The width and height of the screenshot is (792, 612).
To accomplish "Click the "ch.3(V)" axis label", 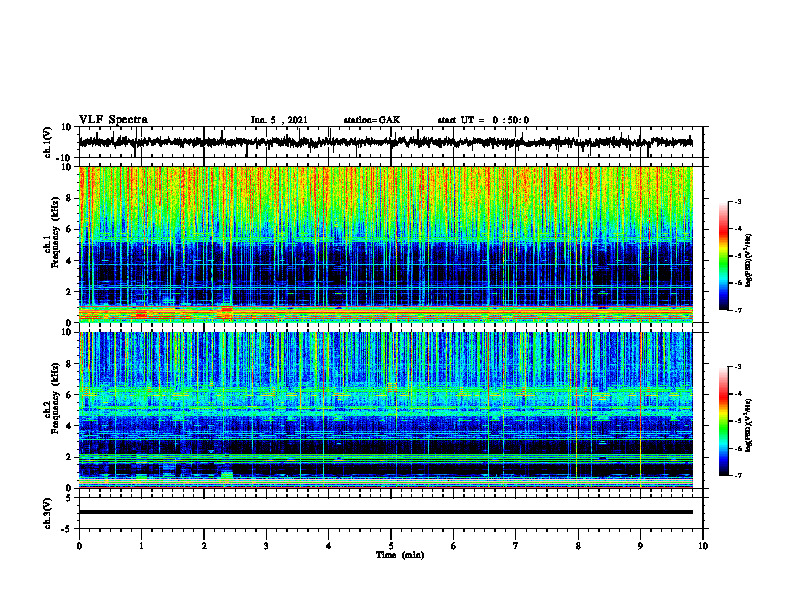I will coord(47,514).
